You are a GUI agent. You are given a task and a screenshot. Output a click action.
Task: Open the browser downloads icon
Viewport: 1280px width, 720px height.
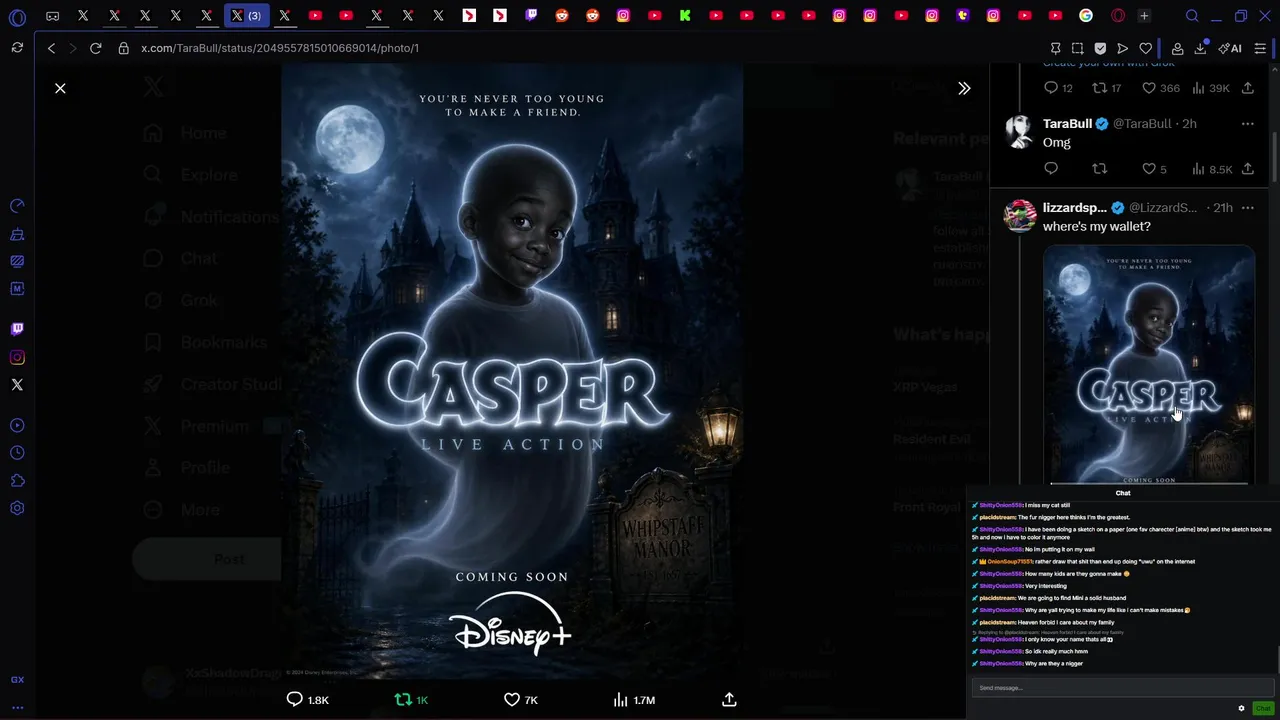[1200, 48]
